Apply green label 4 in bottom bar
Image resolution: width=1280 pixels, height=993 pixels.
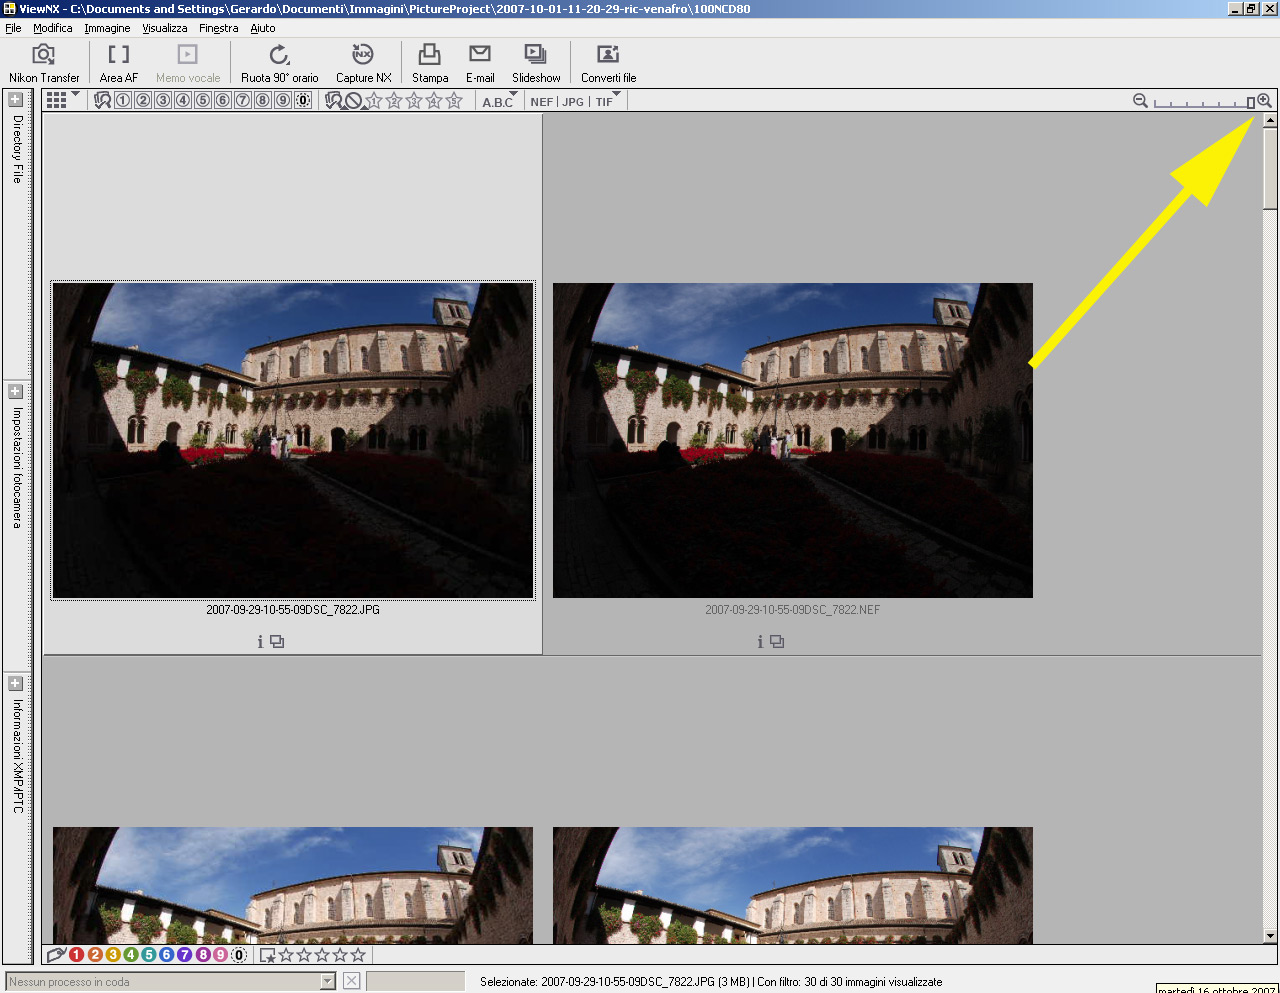[x=131, y=955]
